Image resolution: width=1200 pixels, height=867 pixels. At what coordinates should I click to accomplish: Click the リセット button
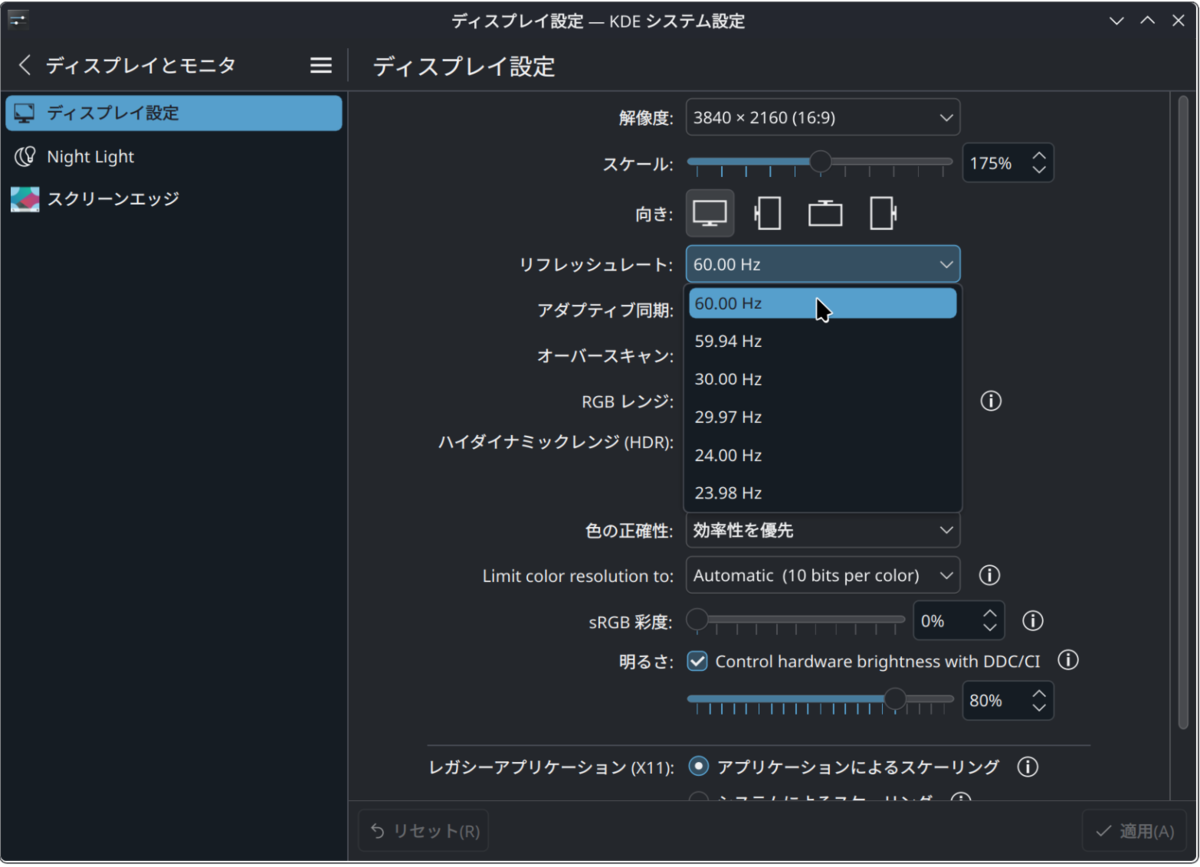[x=422, y=830]
